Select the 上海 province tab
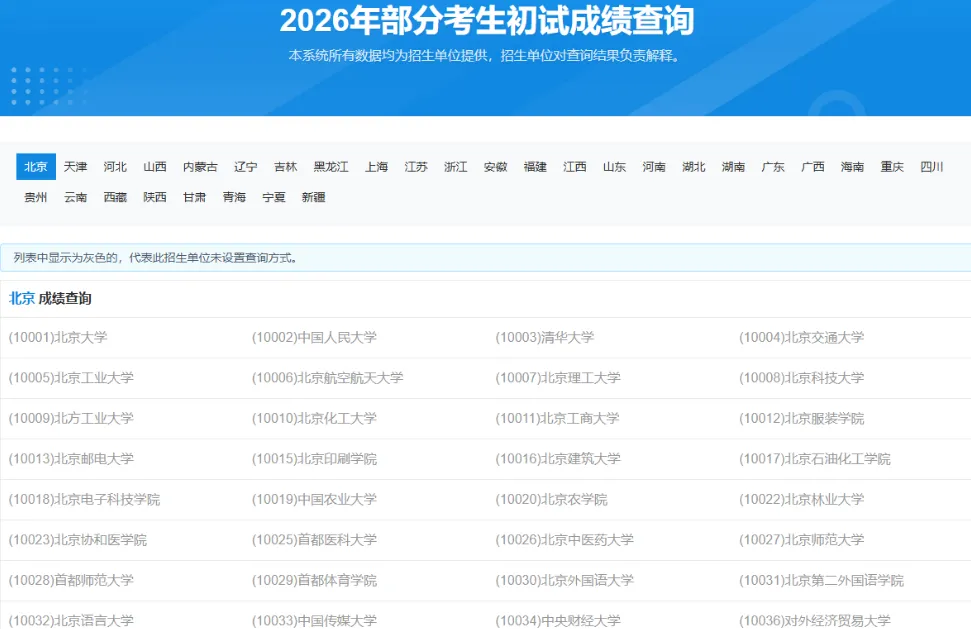Image resolution: width=971 pixels, height=629 pixels. (x=377, y=167)
